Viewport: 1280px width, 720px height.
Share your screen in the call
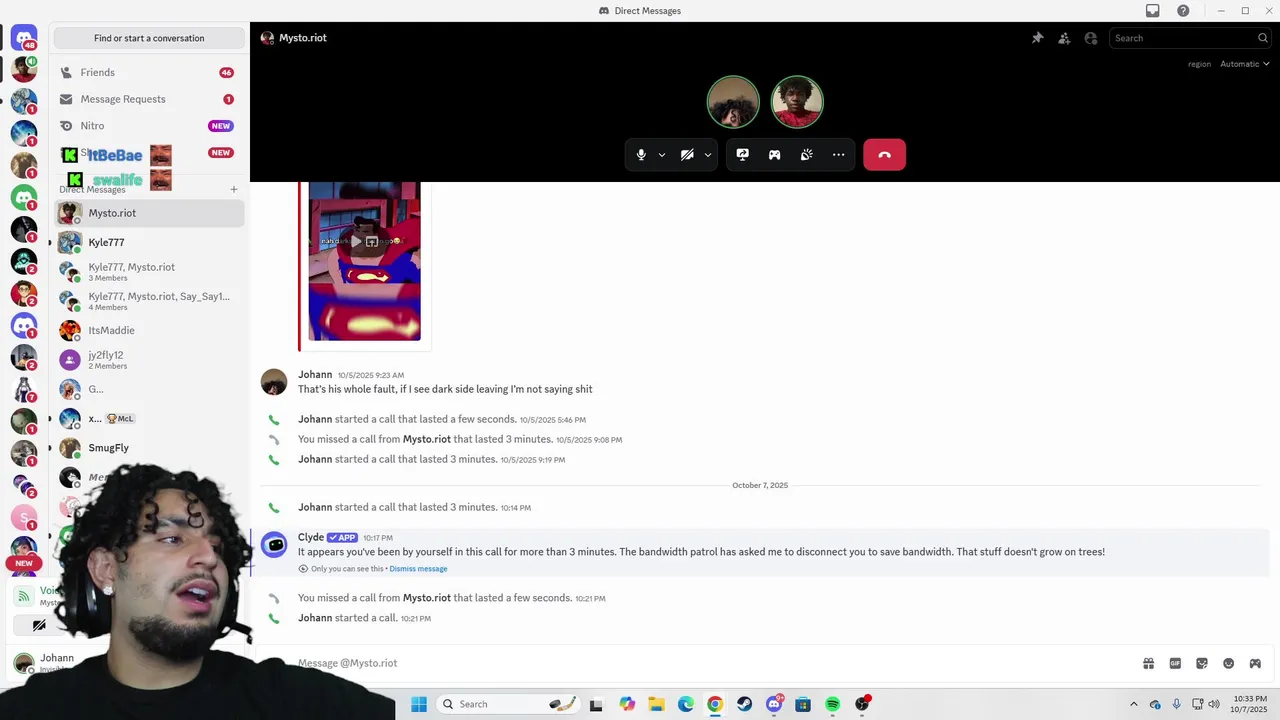pyautogui.click(x=742, y=155)
